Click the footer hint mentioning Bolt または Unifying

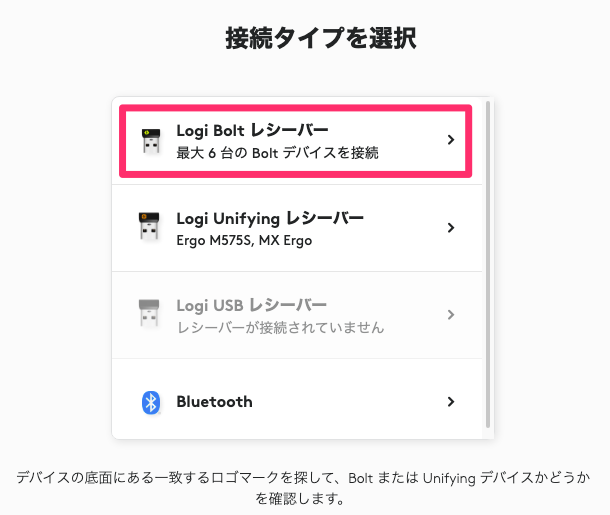coord(303,478)
